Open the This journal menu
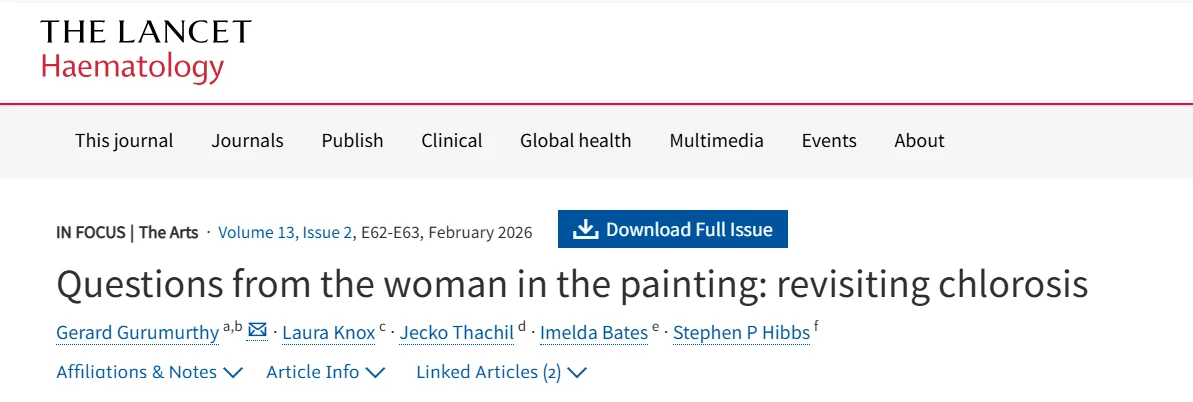Screen dimensions: 1193x402 (x=124, y=141)
